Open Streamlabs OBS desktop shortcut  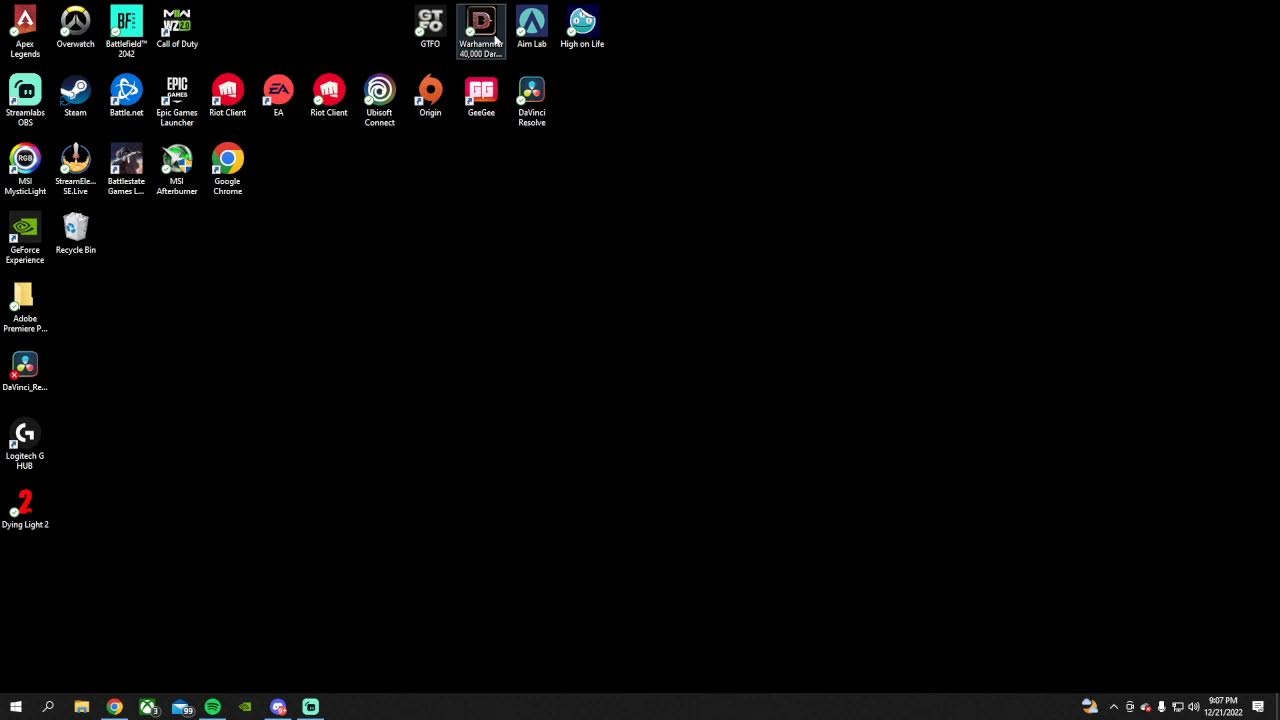click(x=25, y=101)
